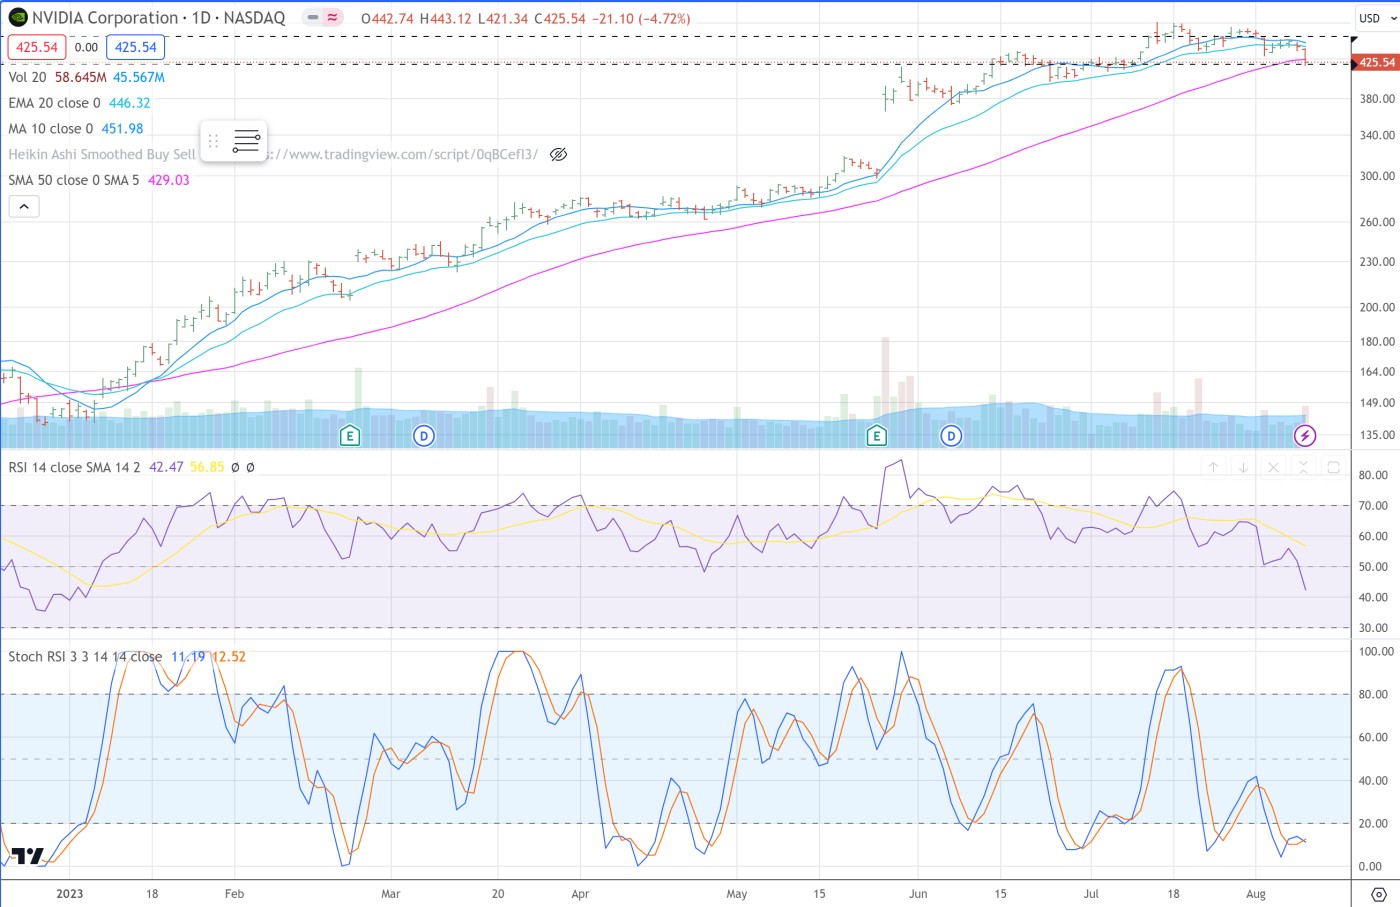Click the purple lightning bolt icon
The width and height of the screenshot is (1400, 907).
pos(1304,435)
